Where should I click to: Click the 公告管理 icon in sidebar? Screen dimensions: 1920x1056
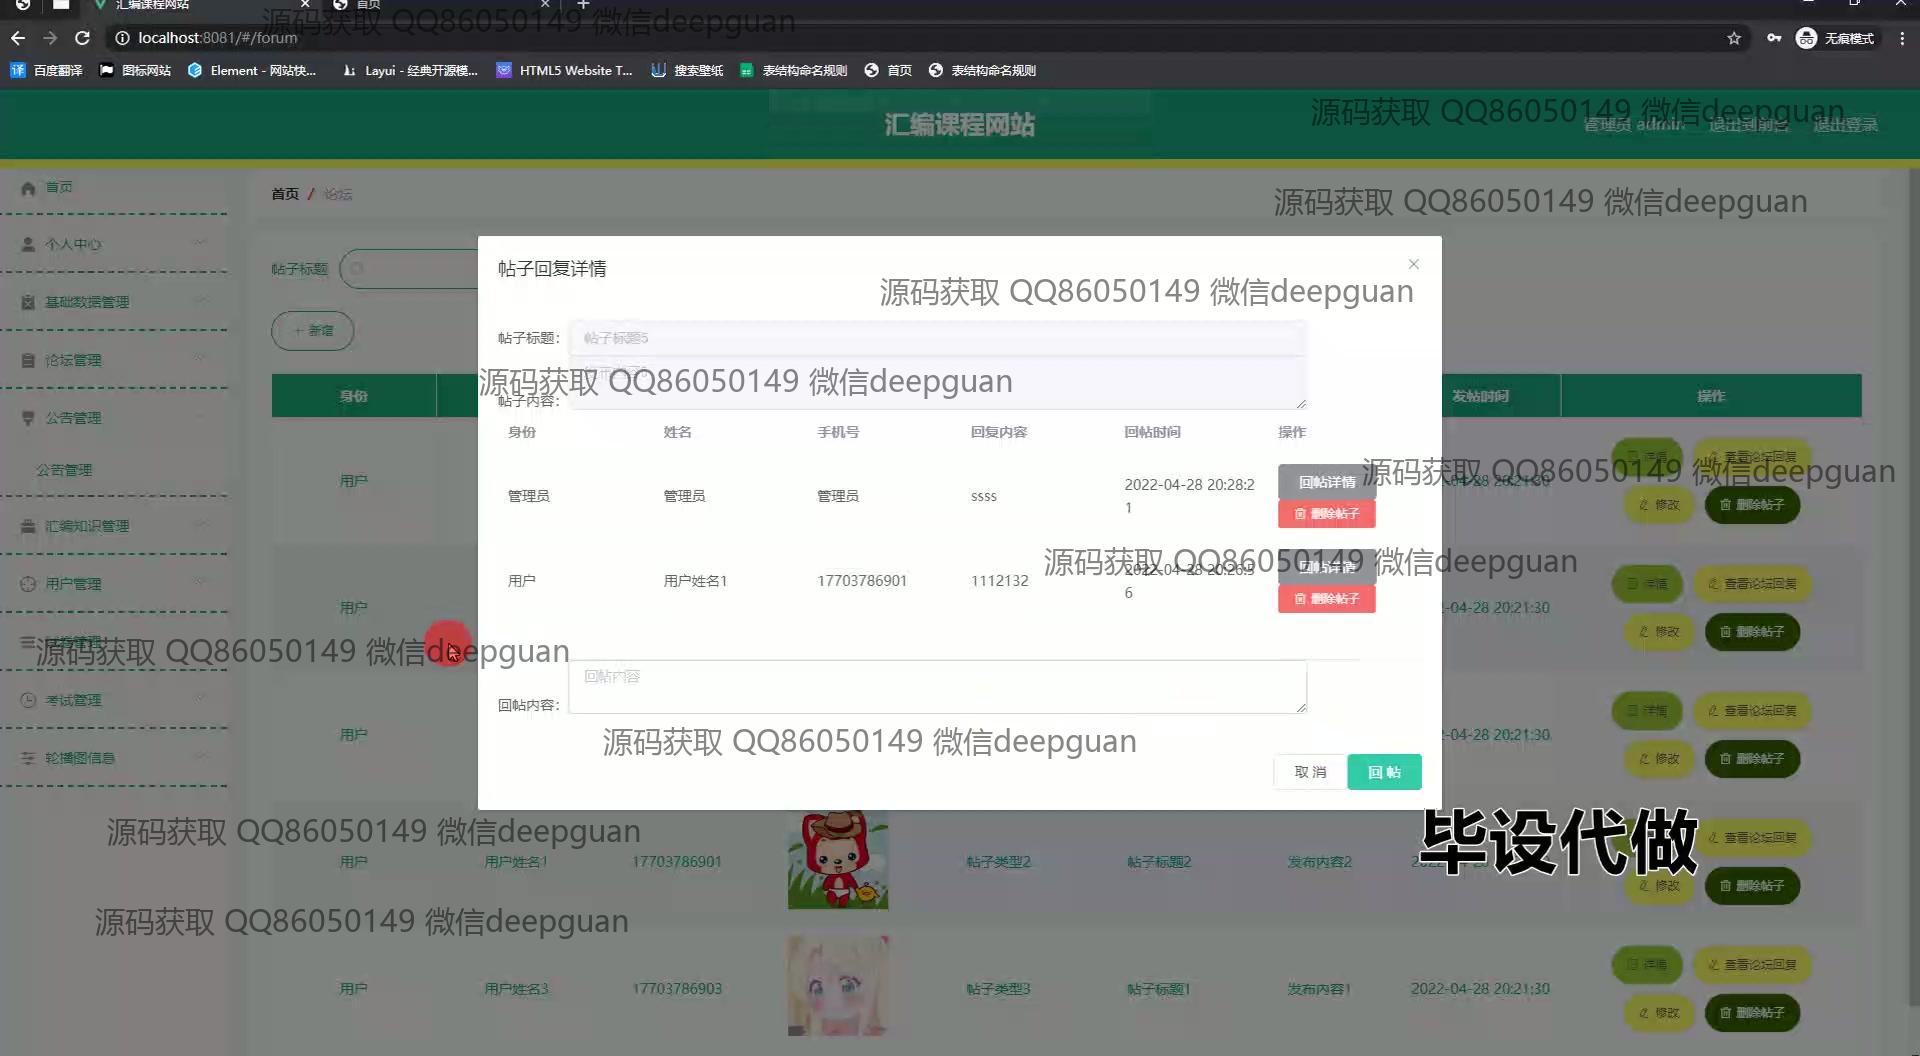(x=28, y=418)
